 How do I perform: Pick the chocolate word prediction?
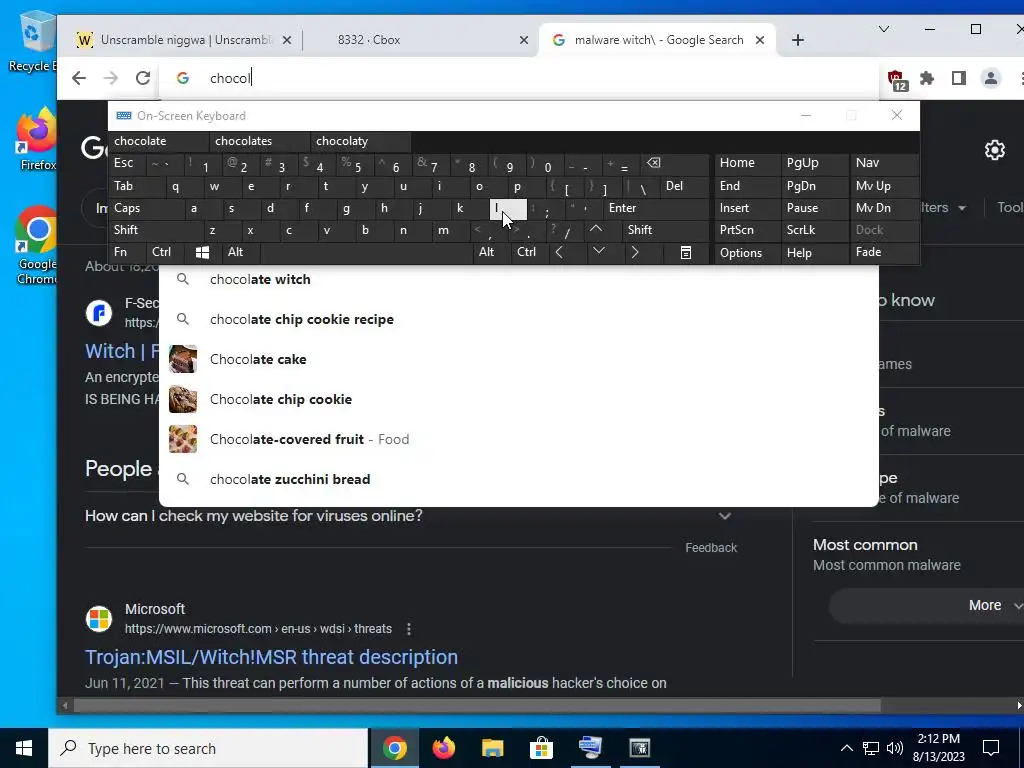(159, 141)
